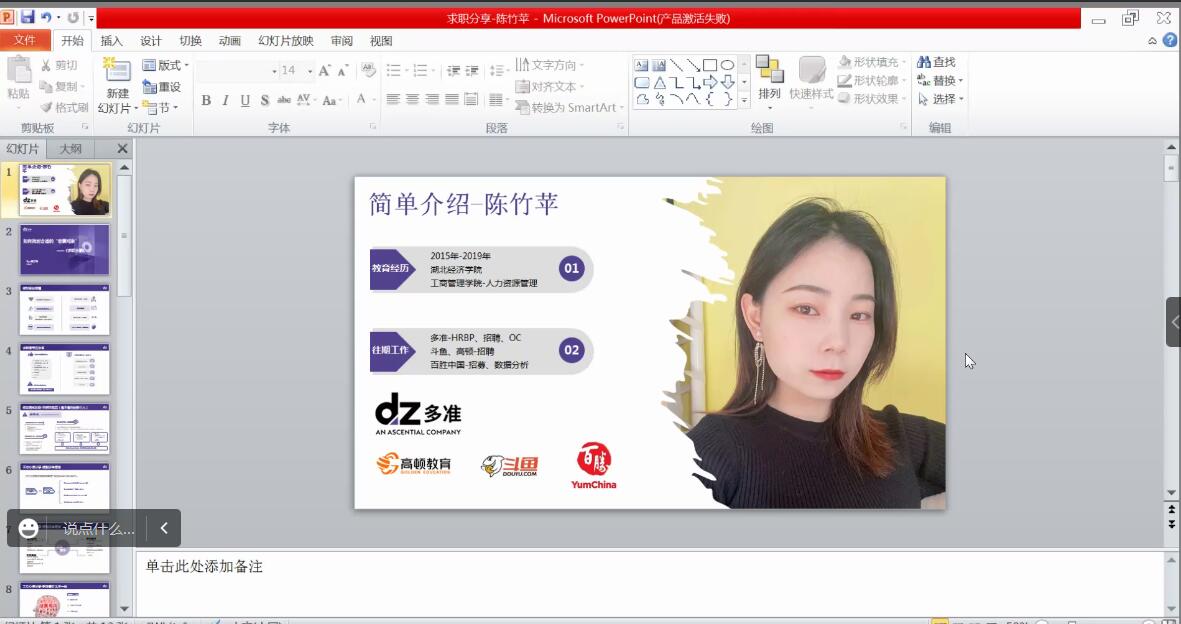Select slide 3 thumbnail in the slide panel

tap(65, 311)
